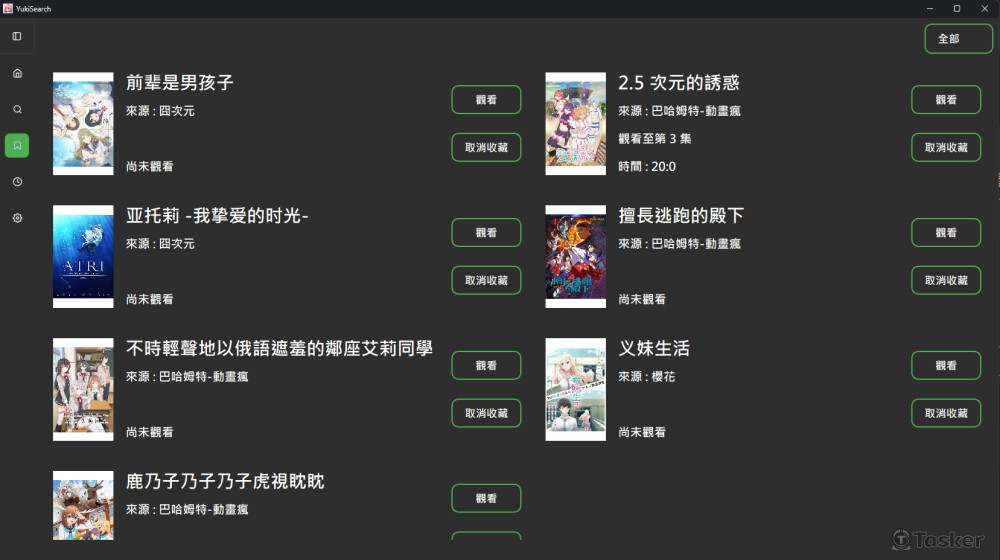This screenshot has width=1000, height=560.
Task: Click 觀看 for 2.5 次元的誘惑
Action: [946, 99]
